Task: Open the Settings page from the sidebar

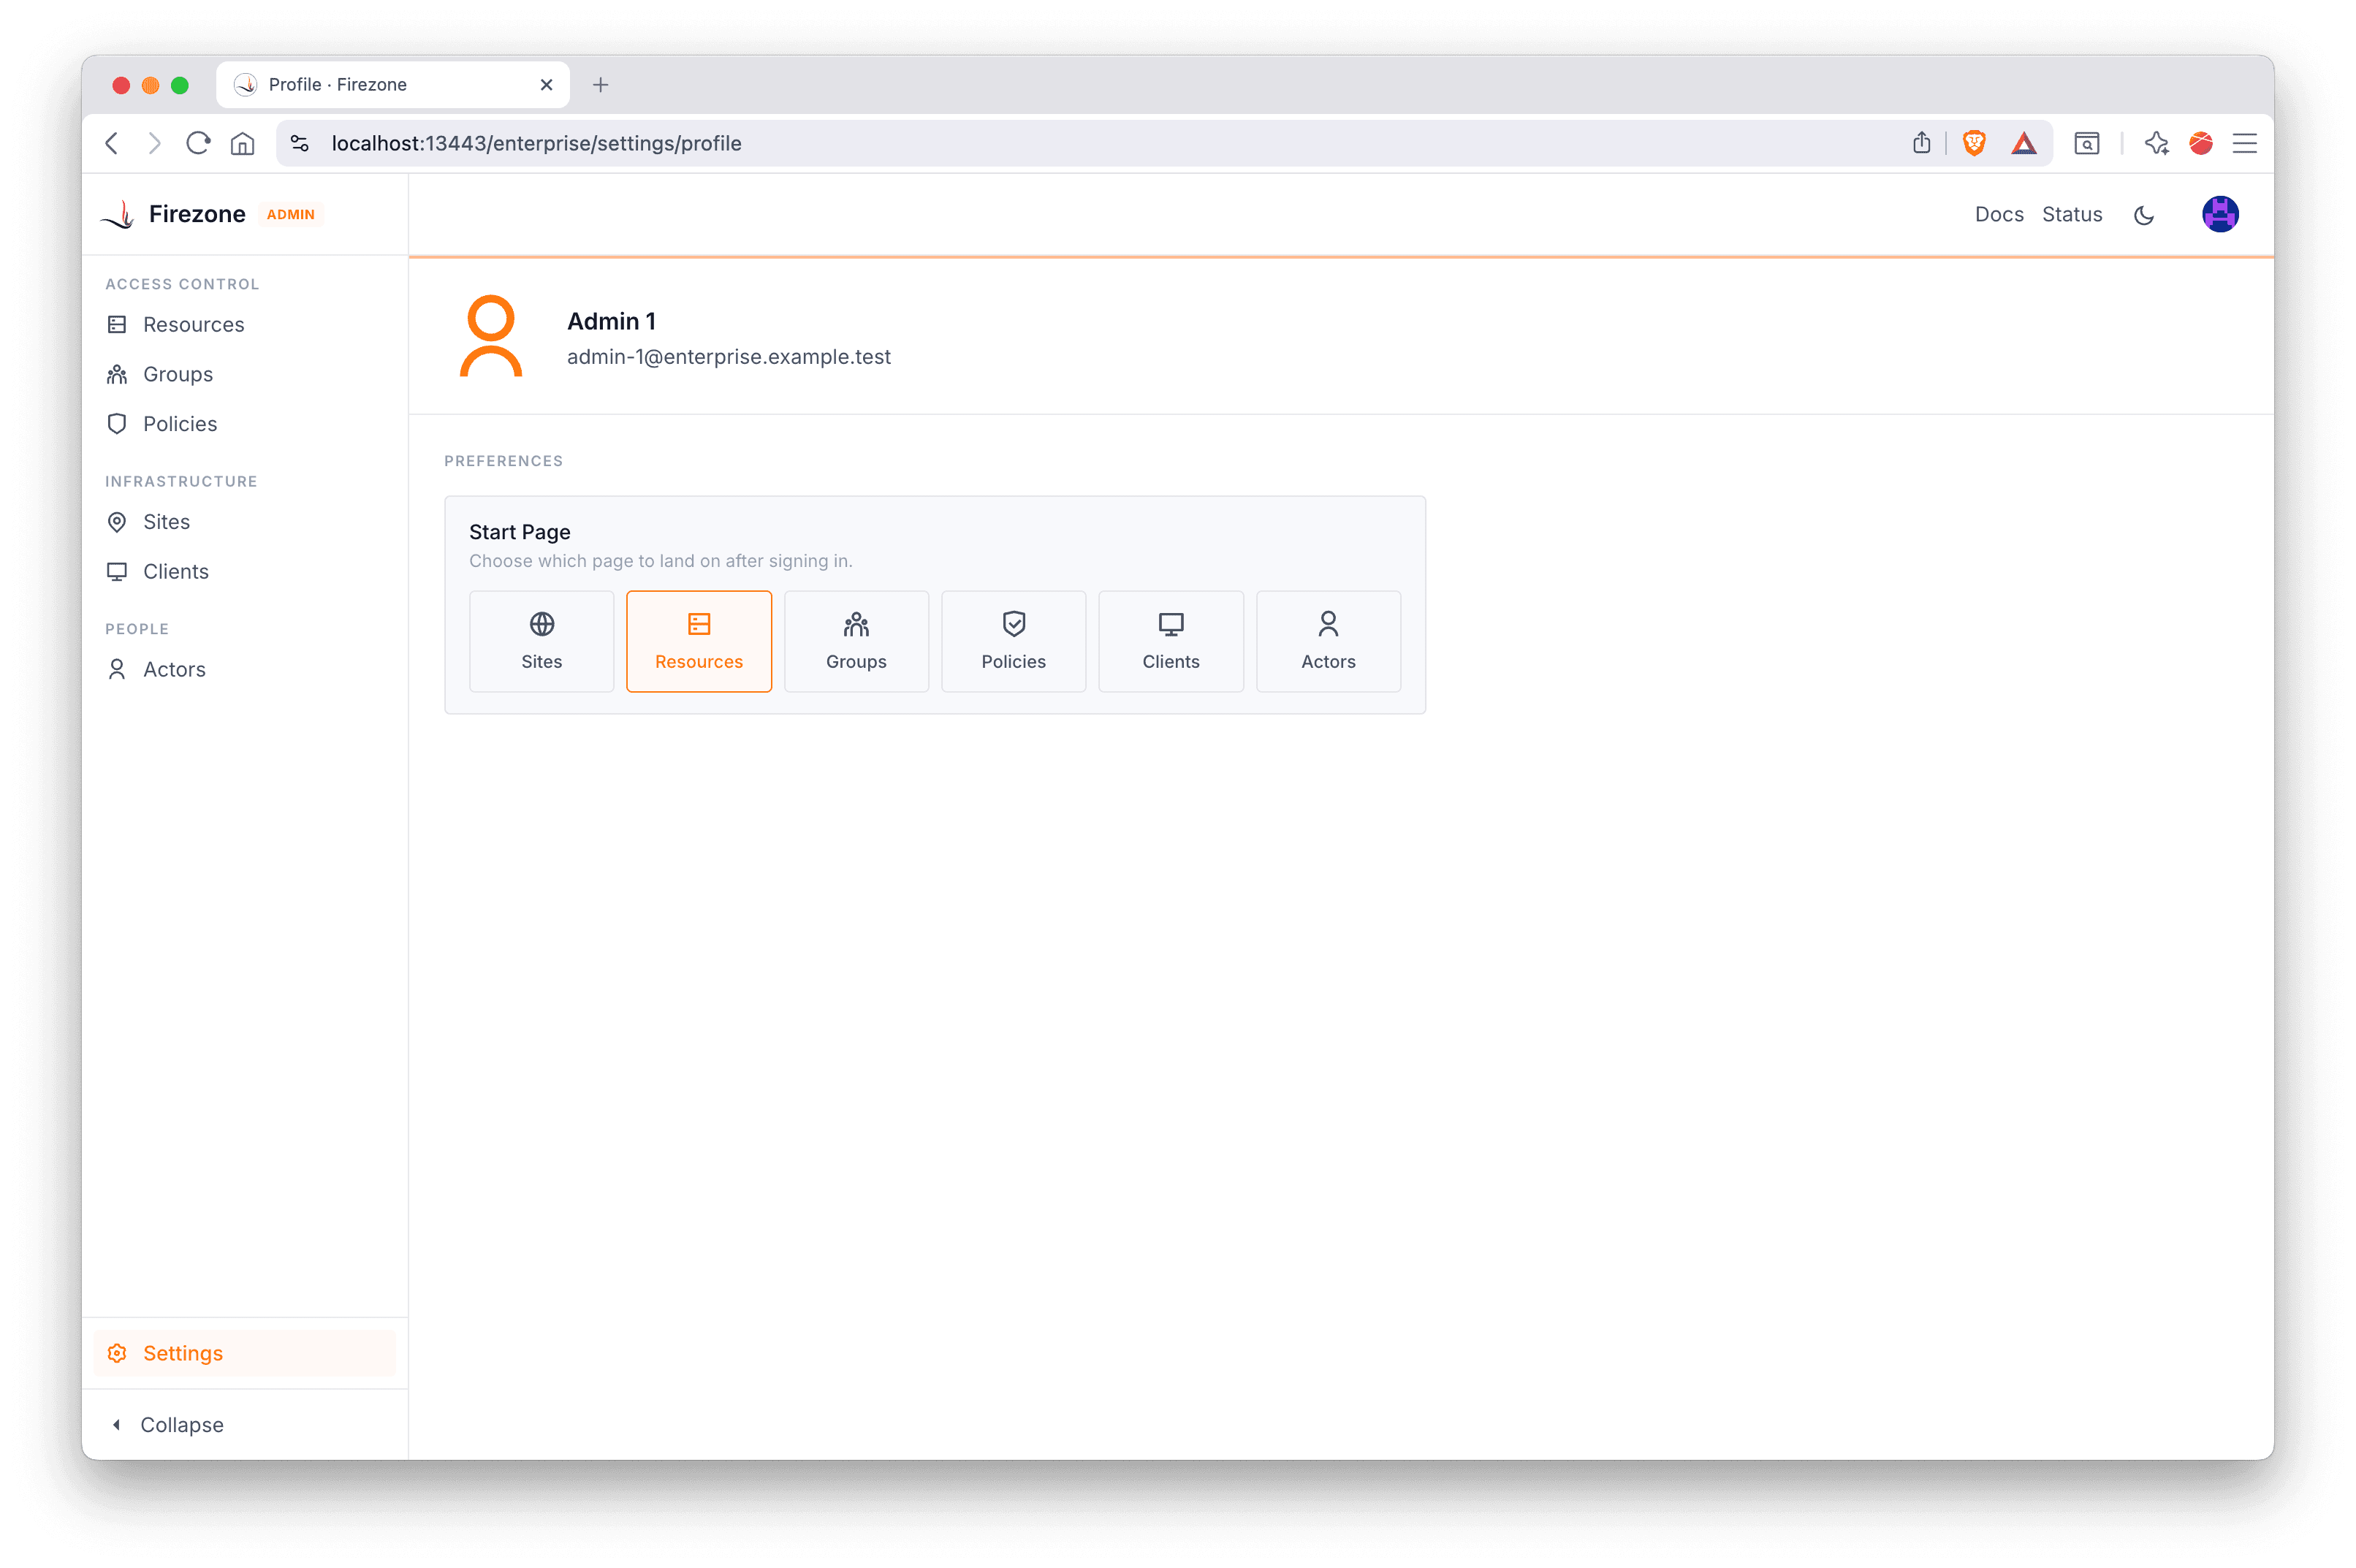Action: [183, 1352]
